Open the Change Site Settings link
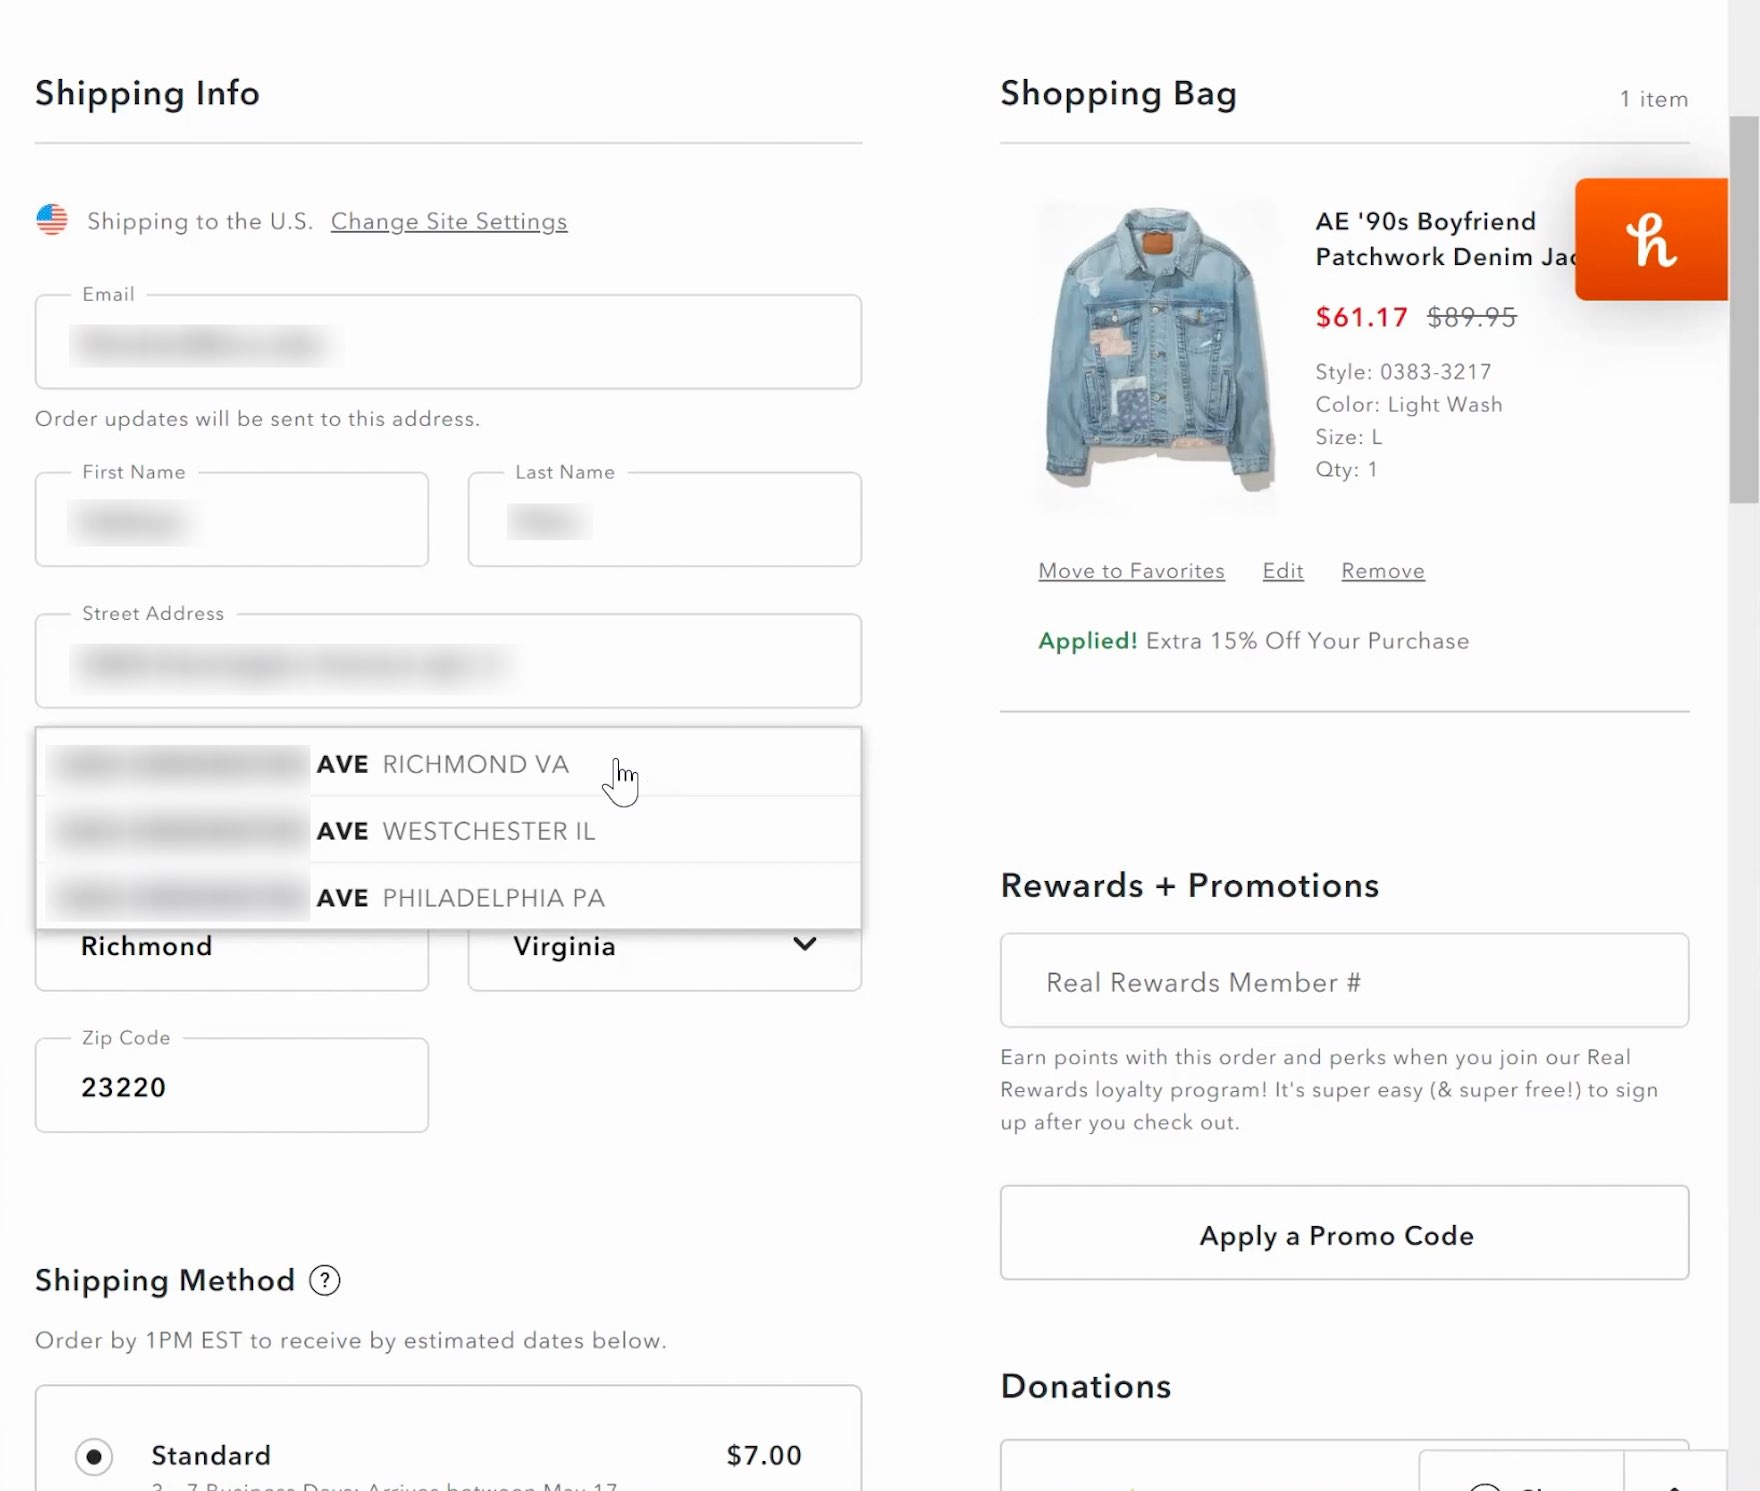This screenshot has height=1491, width=1760. click(x=449, y=221)
